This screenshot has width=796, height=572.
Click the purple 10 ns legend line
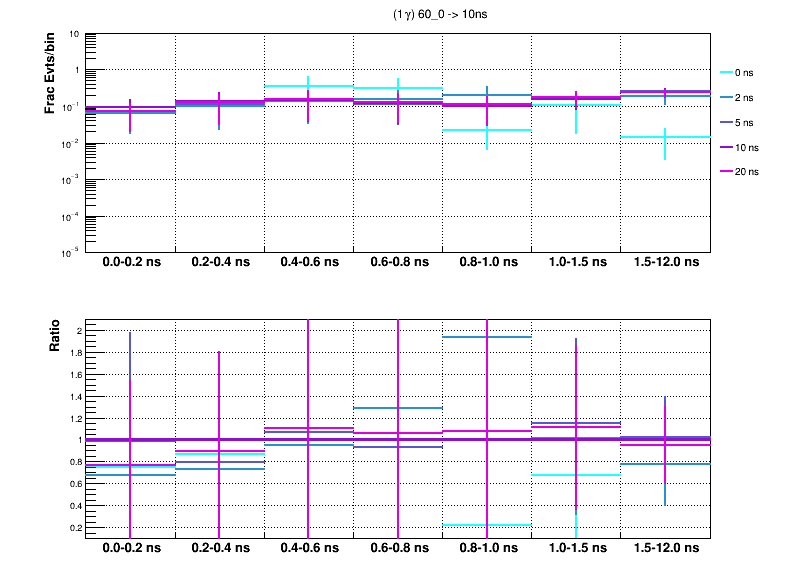tap(726, 147)
